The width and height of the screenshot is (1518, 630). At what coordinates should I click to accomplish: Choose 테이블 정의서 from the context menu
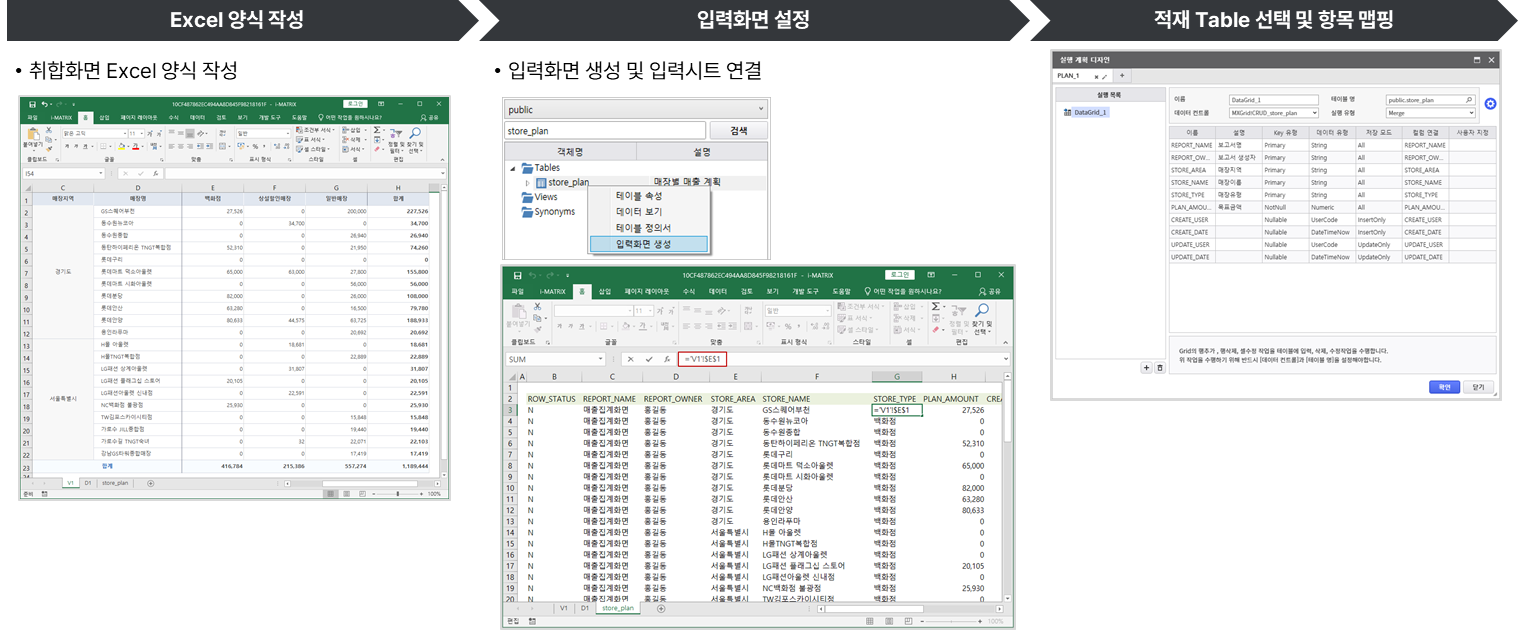(x=641, y=228)
